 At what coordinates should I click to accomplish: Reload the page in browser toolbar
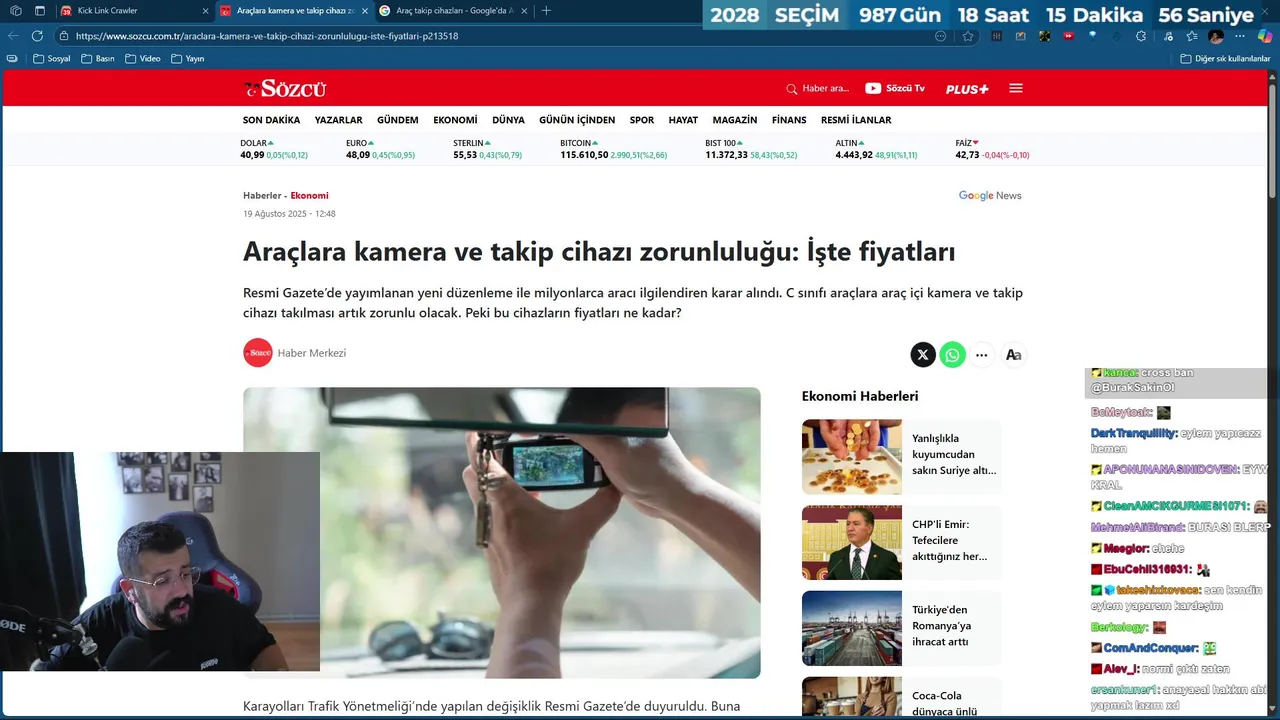click(37, 36)
